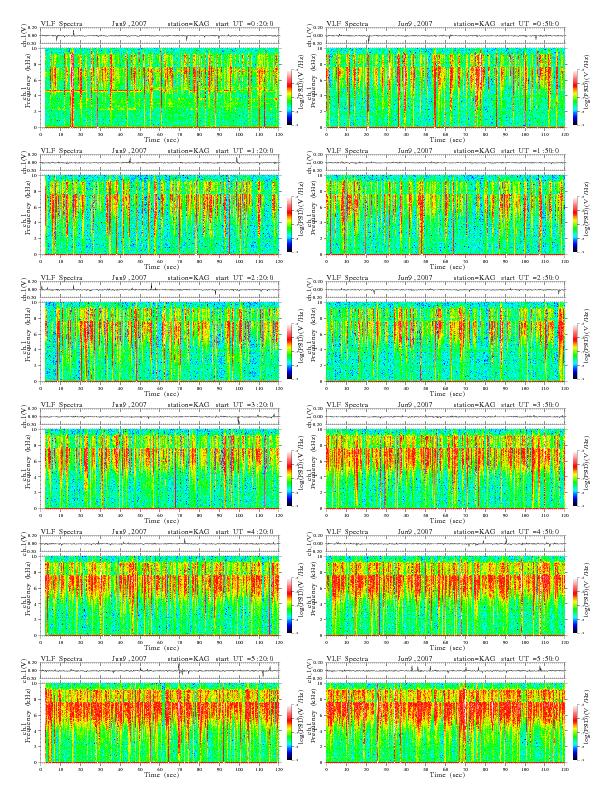Click the spectrogram plot starting UT 5:20:0
The image size is (612, 792).
[x=160, y=723]
